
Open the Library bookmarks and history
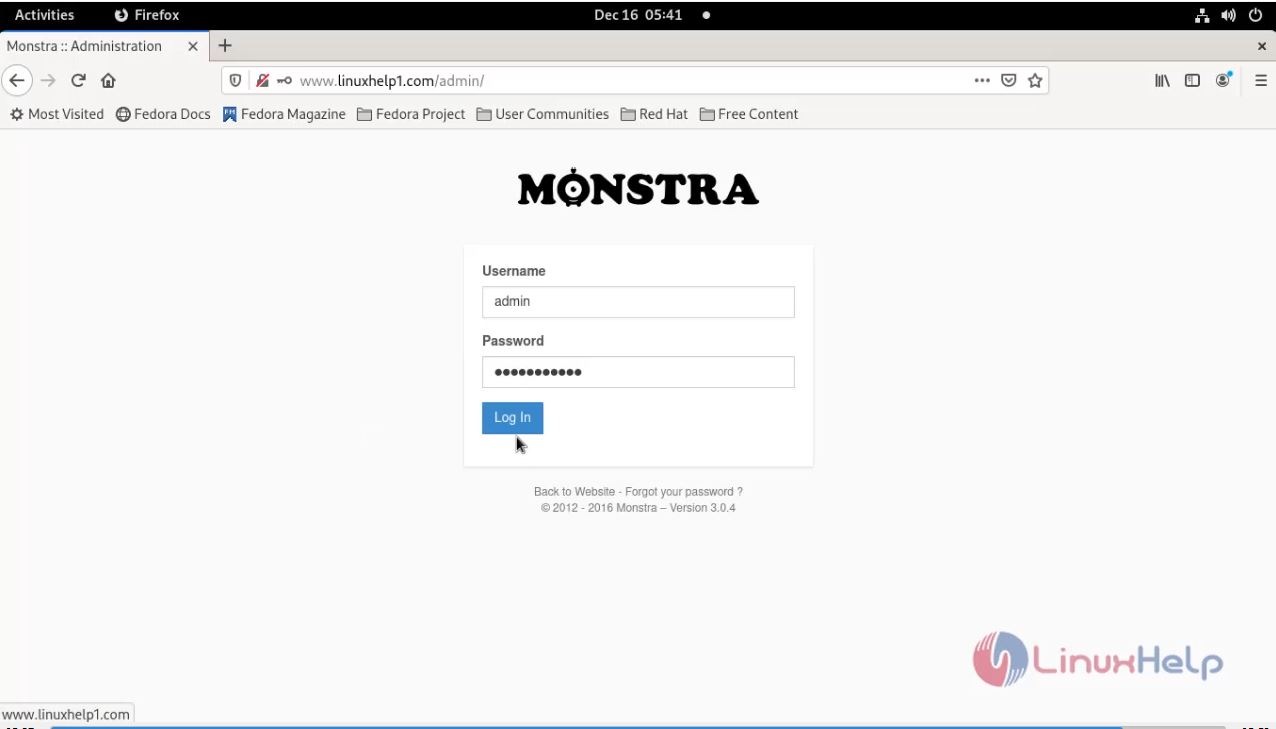pyautogui.click(x=1162, y=81)
